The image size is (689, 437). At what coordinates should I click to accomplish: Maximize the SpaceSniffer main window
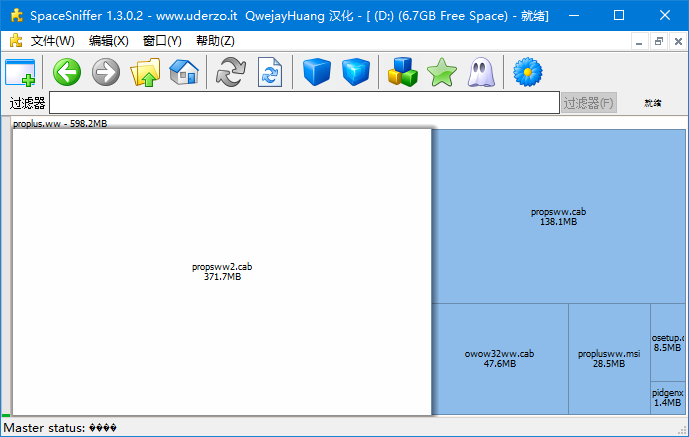[619, 15]
